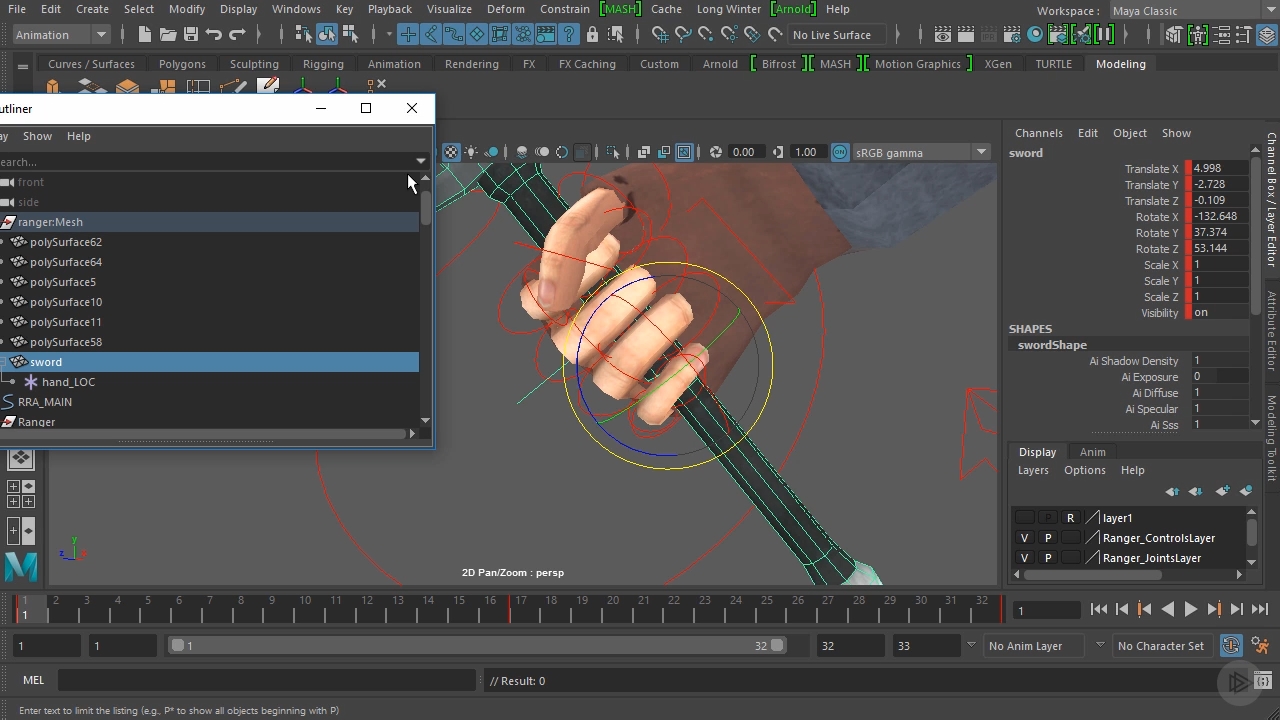Click the Channel Box Channels menu
1280x720 pixels.
coord(1038,133)
